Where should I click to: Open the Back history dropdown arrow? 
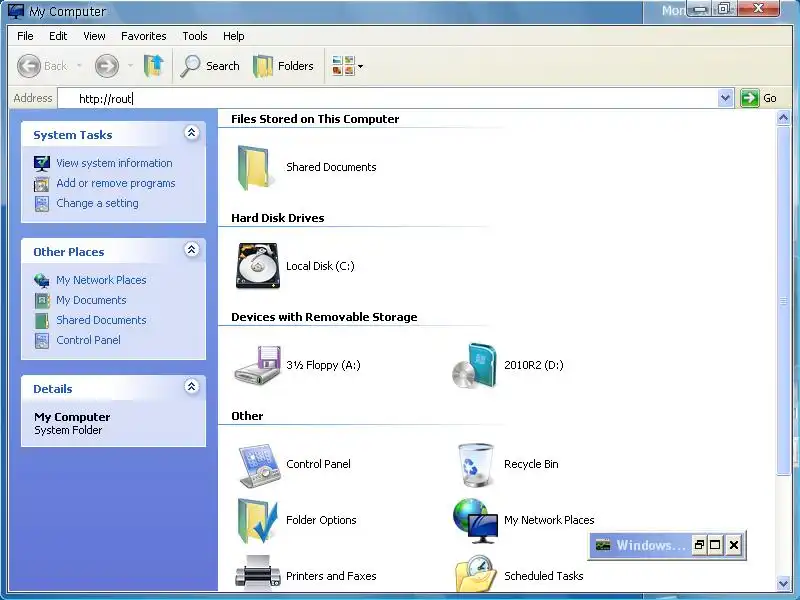tap(79, 66)
